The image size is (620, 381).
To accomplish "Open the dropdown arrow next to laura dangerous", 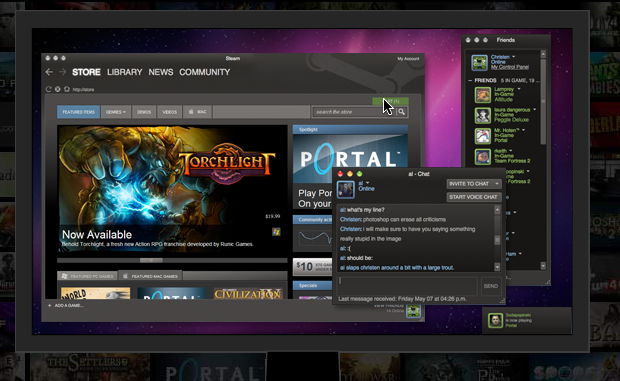I will pyautogui.click(x=534, y=109).
